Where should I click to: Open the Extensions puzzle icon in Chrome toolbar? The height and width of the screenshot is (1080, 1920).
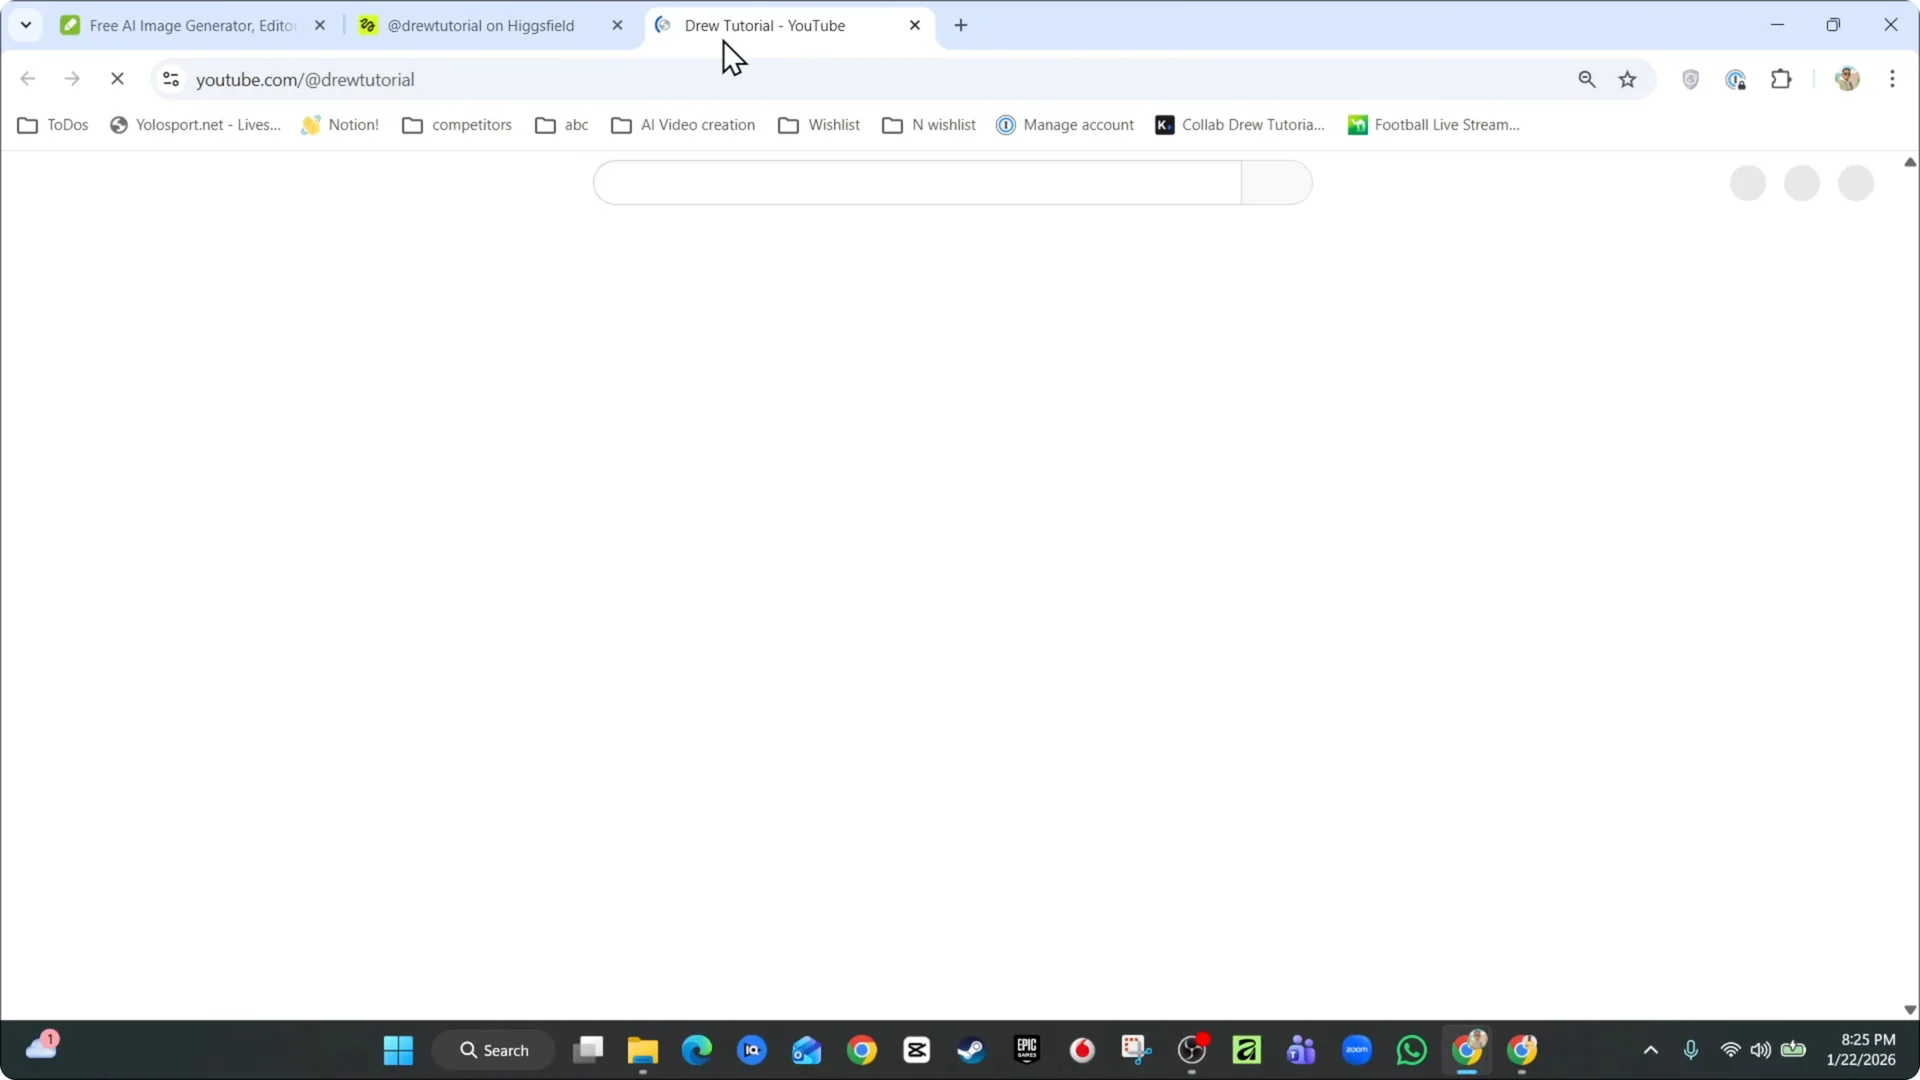(1782, 79)
